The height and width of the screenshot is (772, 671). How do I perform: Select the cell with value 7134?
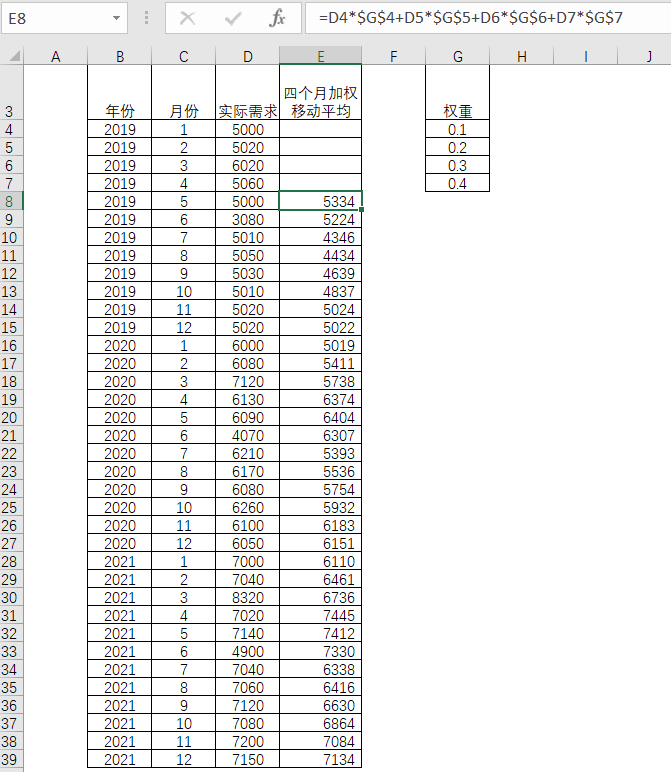[320, 759]
